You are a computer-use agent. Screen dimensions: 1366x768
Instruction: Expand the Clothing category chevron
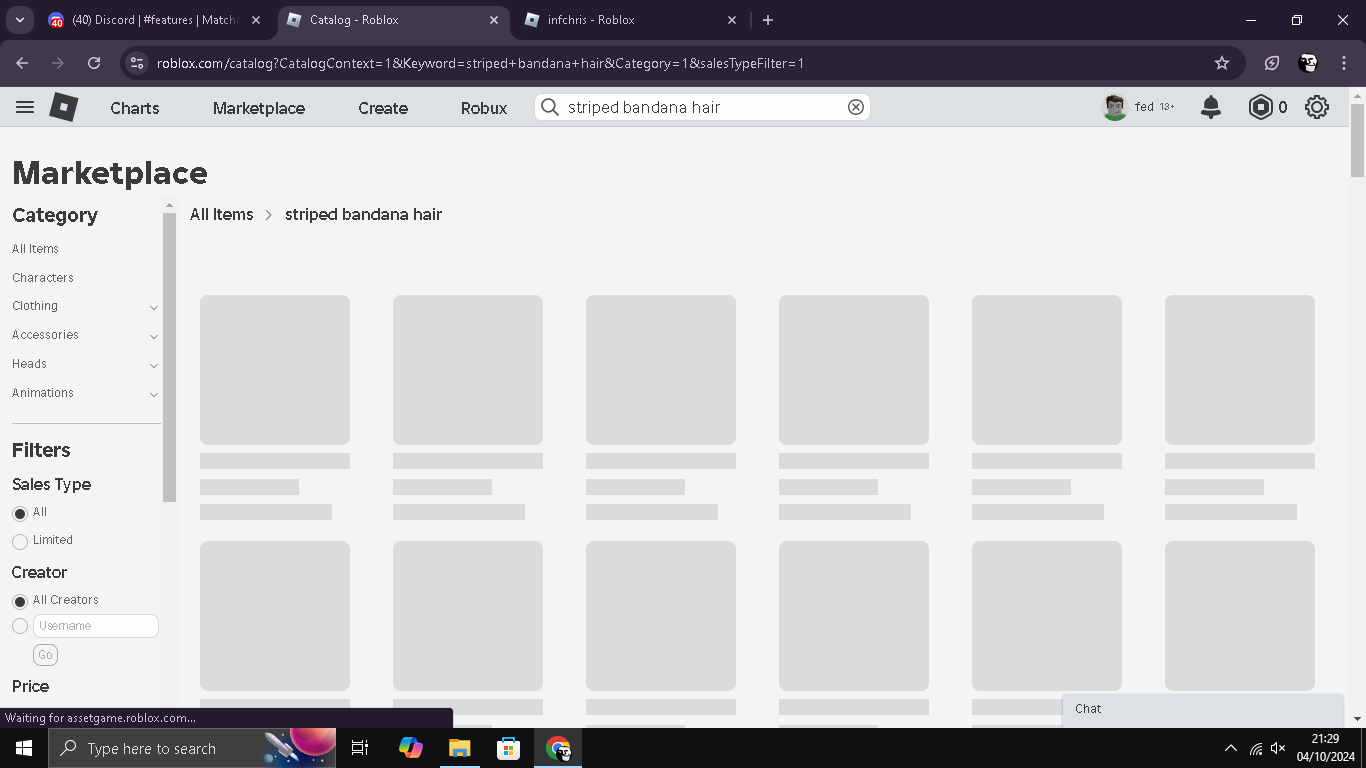tap(154, 307)
